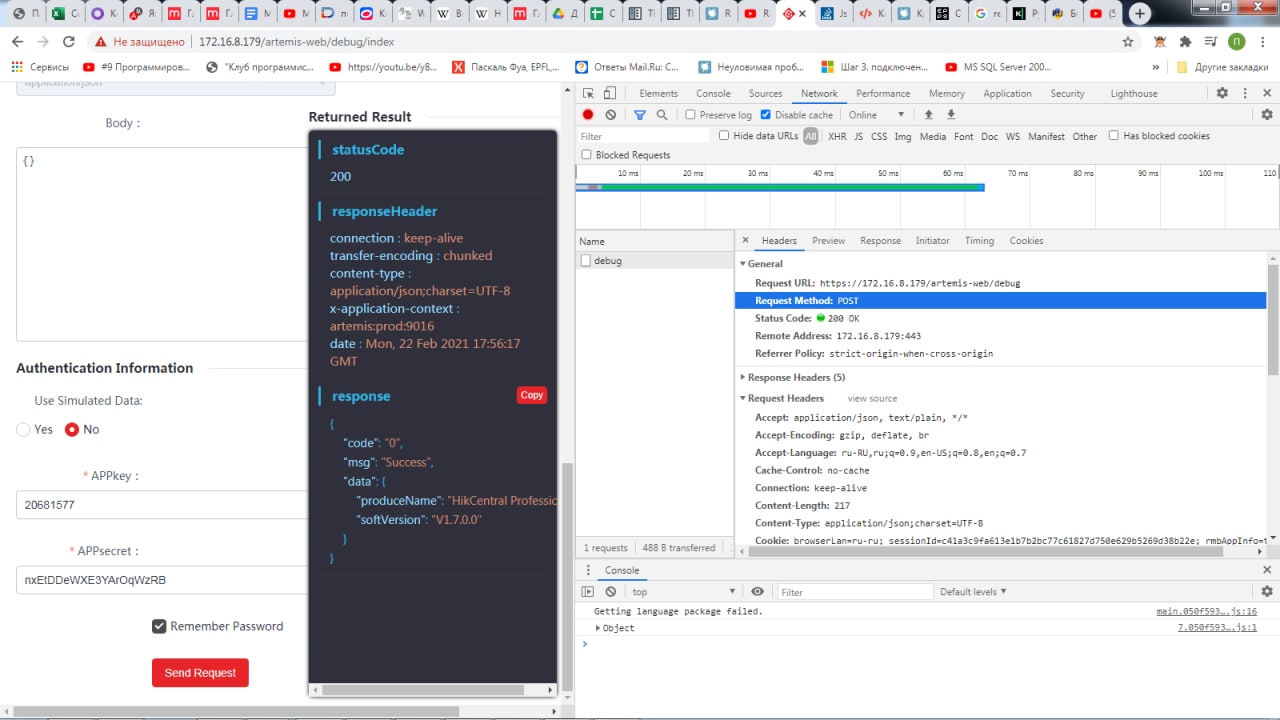Check Blocked Requests filter

click(x=587, y=155)
